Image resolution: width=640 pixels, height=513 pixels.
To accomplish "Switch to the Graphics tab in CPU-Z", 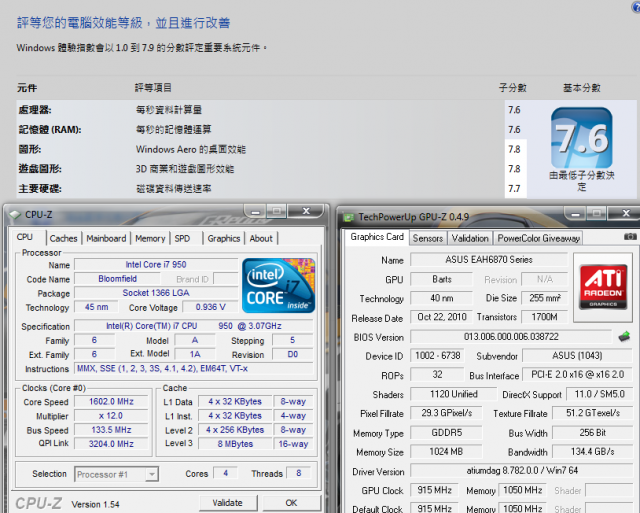I will click(x=224, y=238).
